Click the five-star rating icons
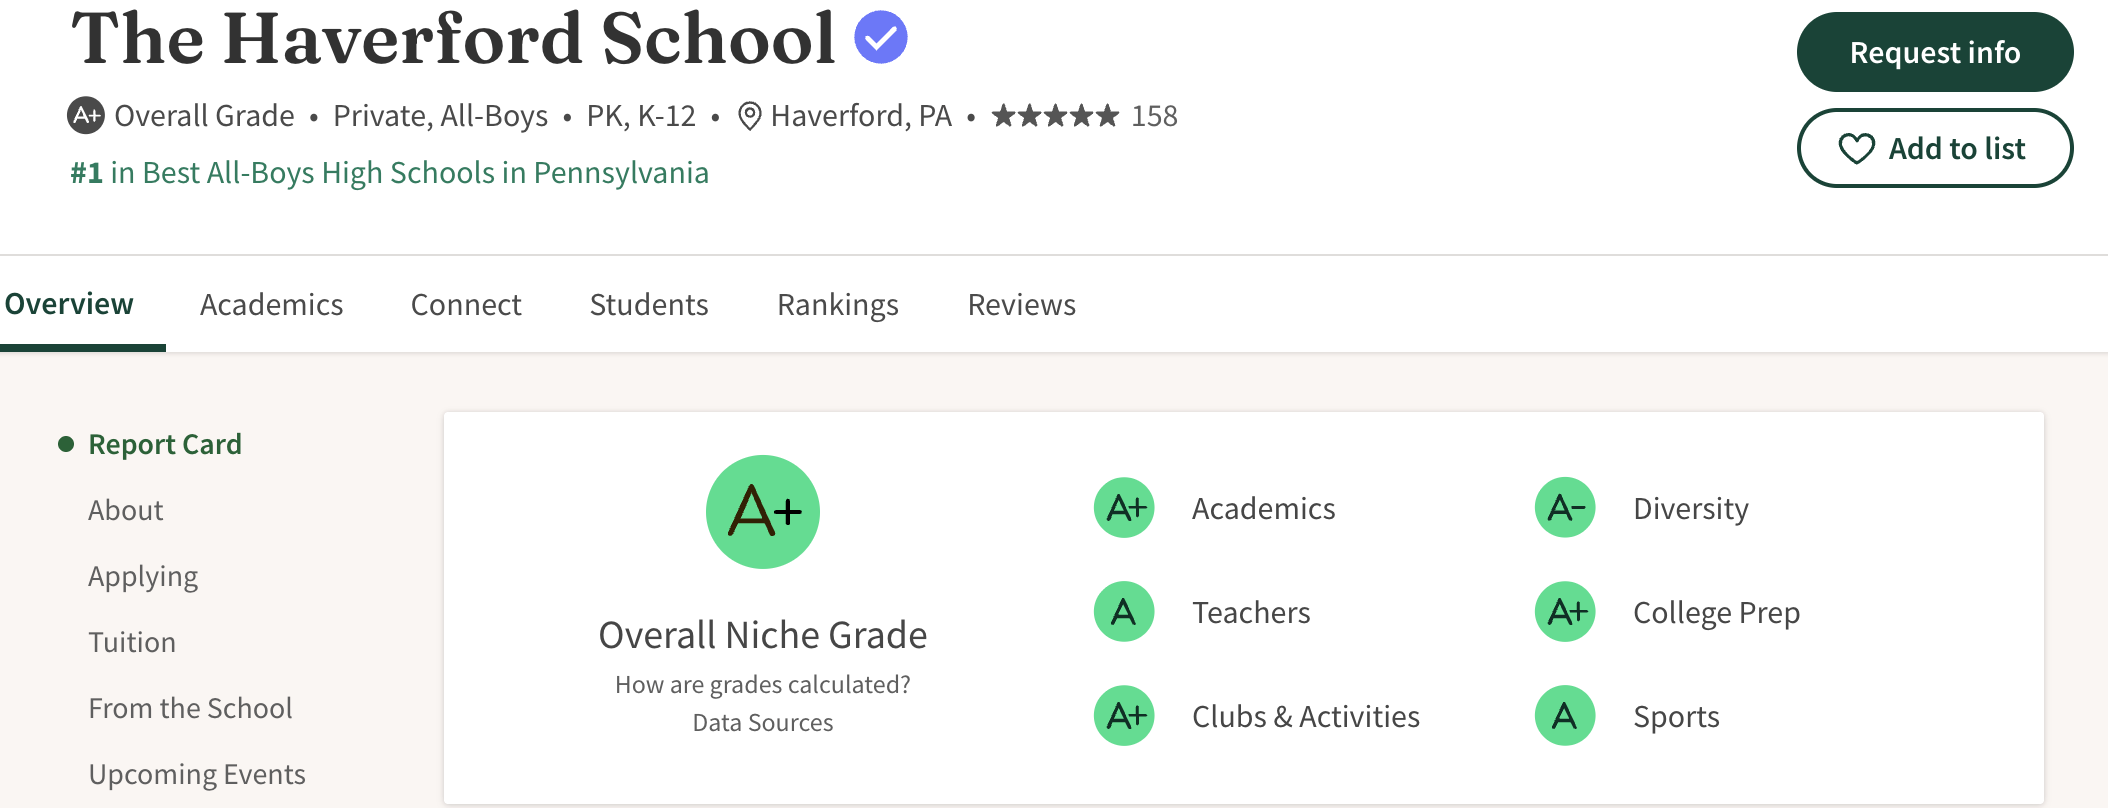This screenshot has width=2108, height=808. [x=1055, y=117]
